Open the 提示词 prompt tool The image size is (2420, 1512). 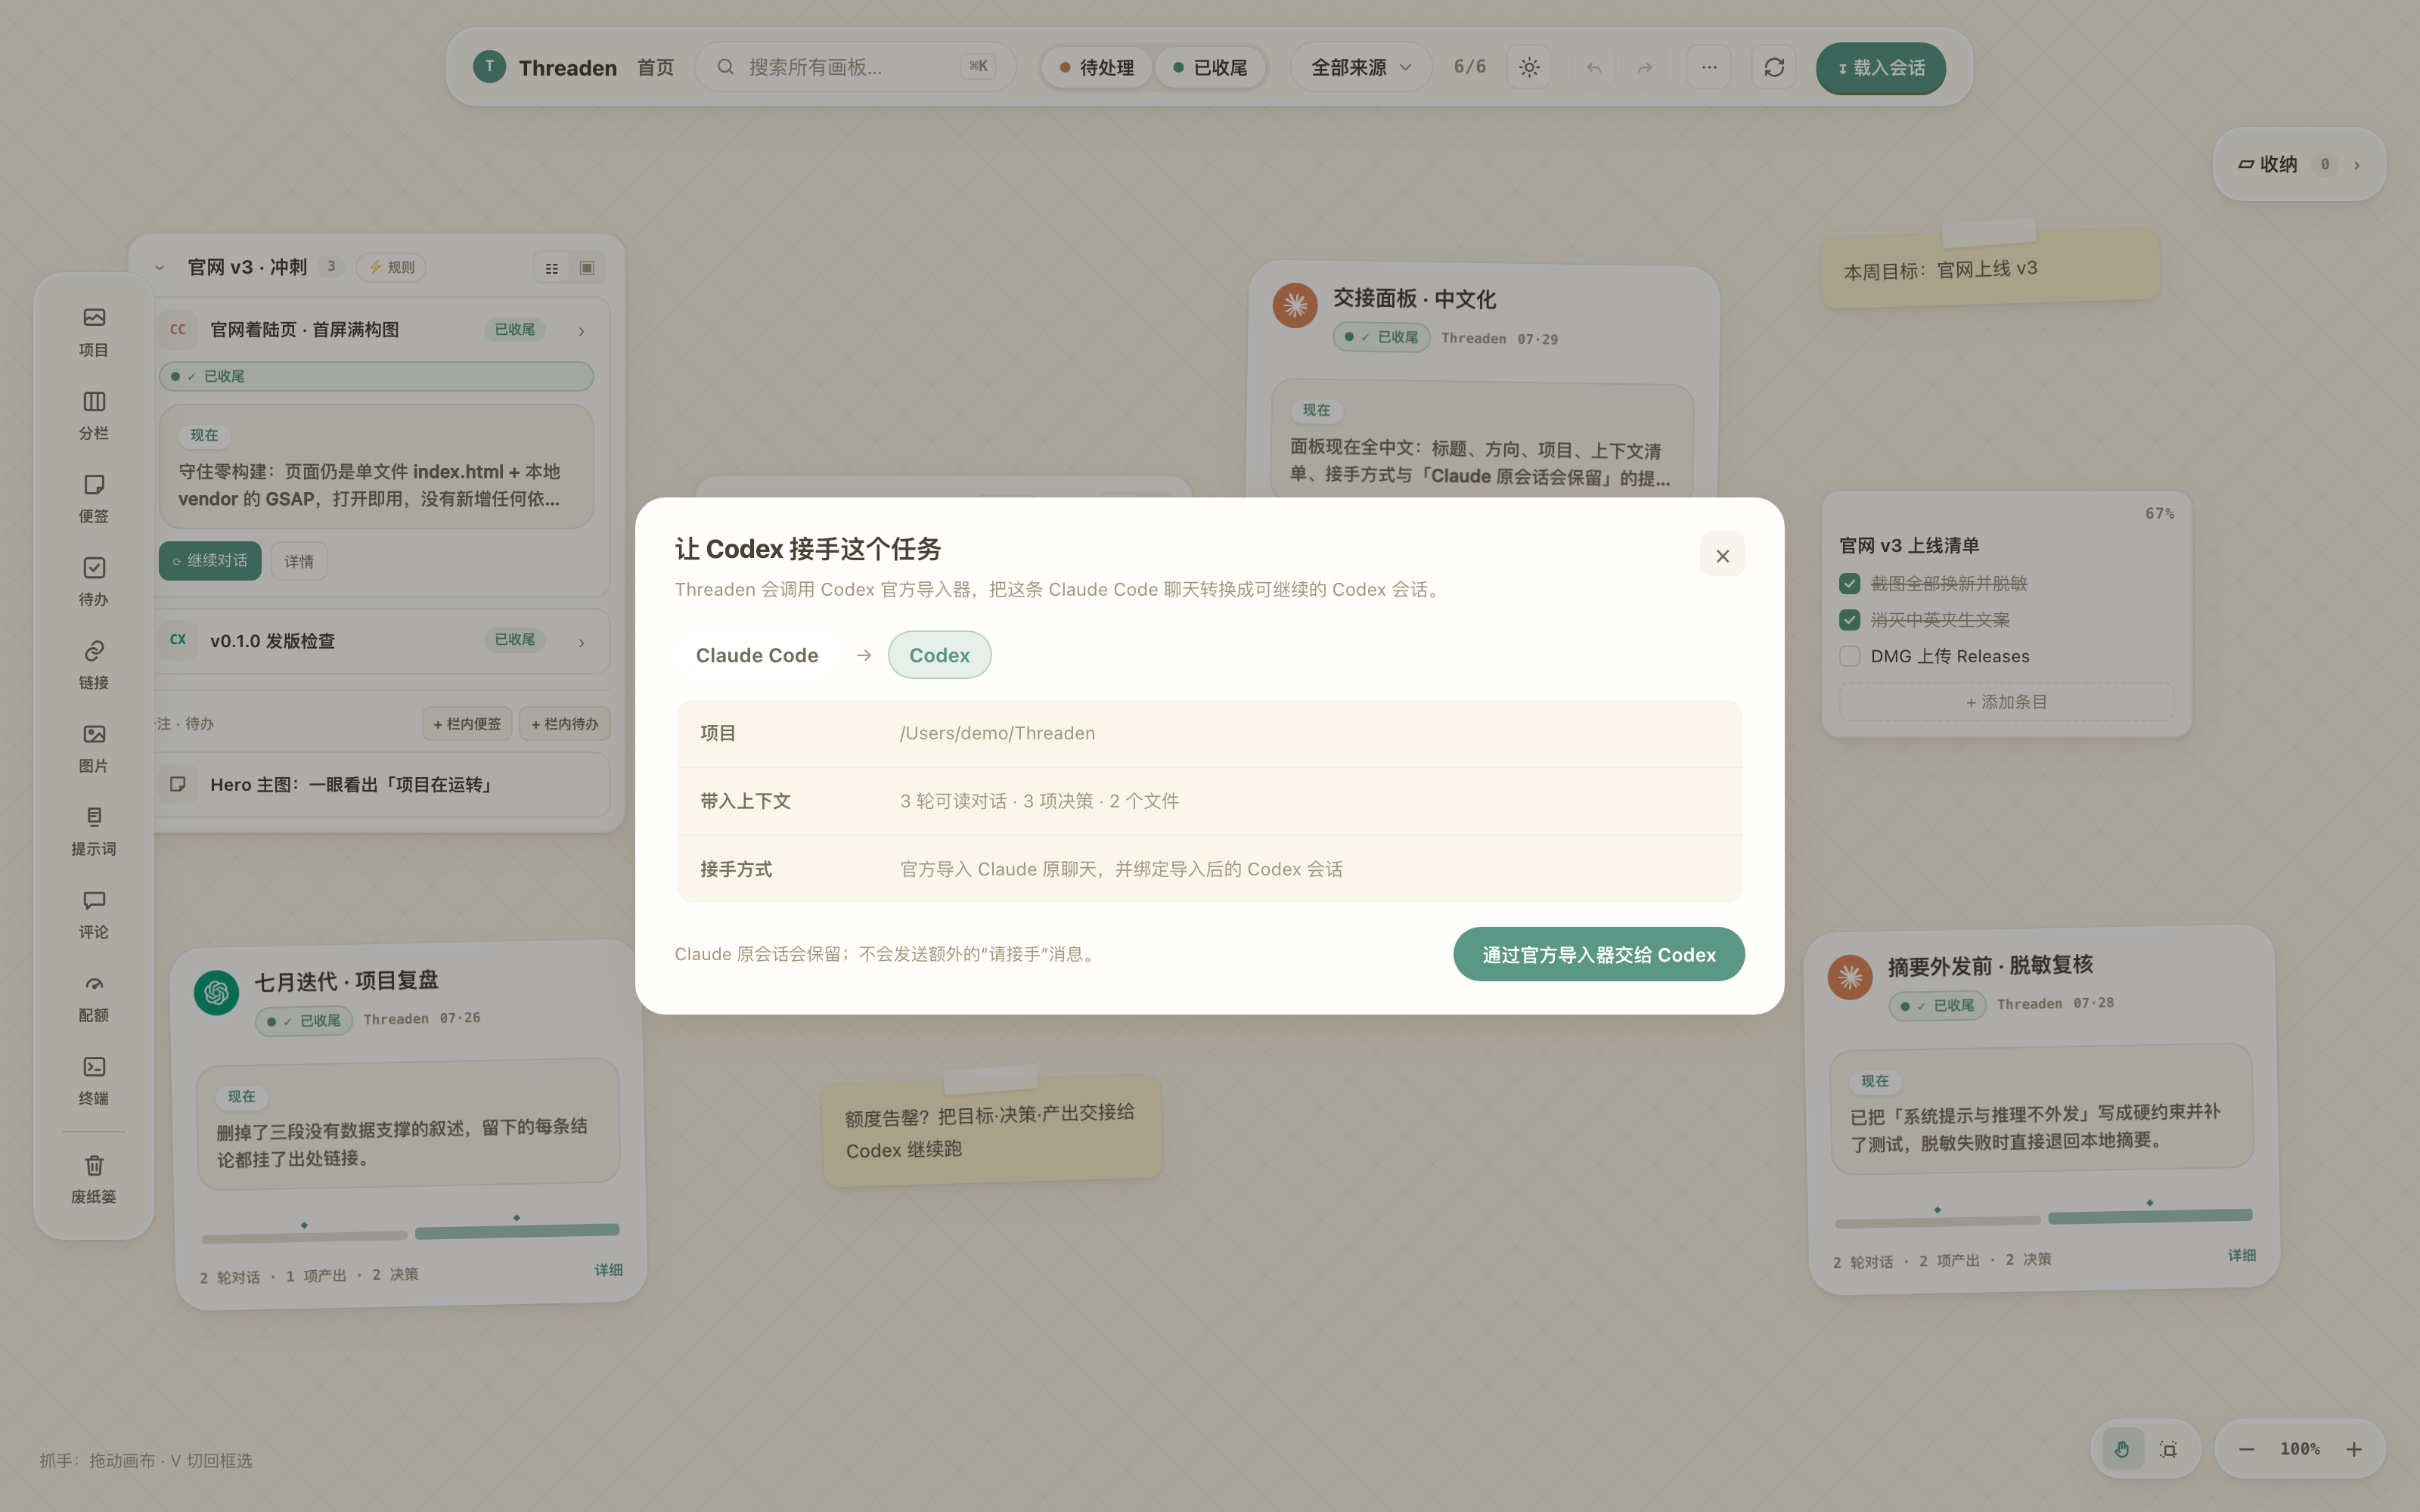coord(94,831)
